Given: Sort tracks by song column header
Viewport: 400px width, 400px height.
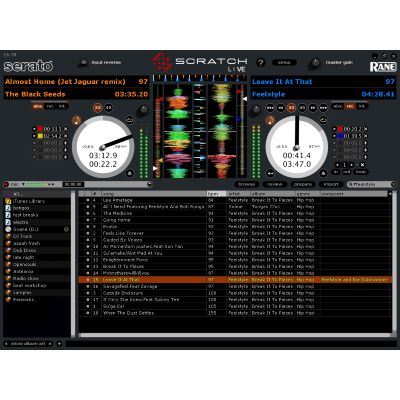Looking at the screenshot, I should [x=154, y=194].
